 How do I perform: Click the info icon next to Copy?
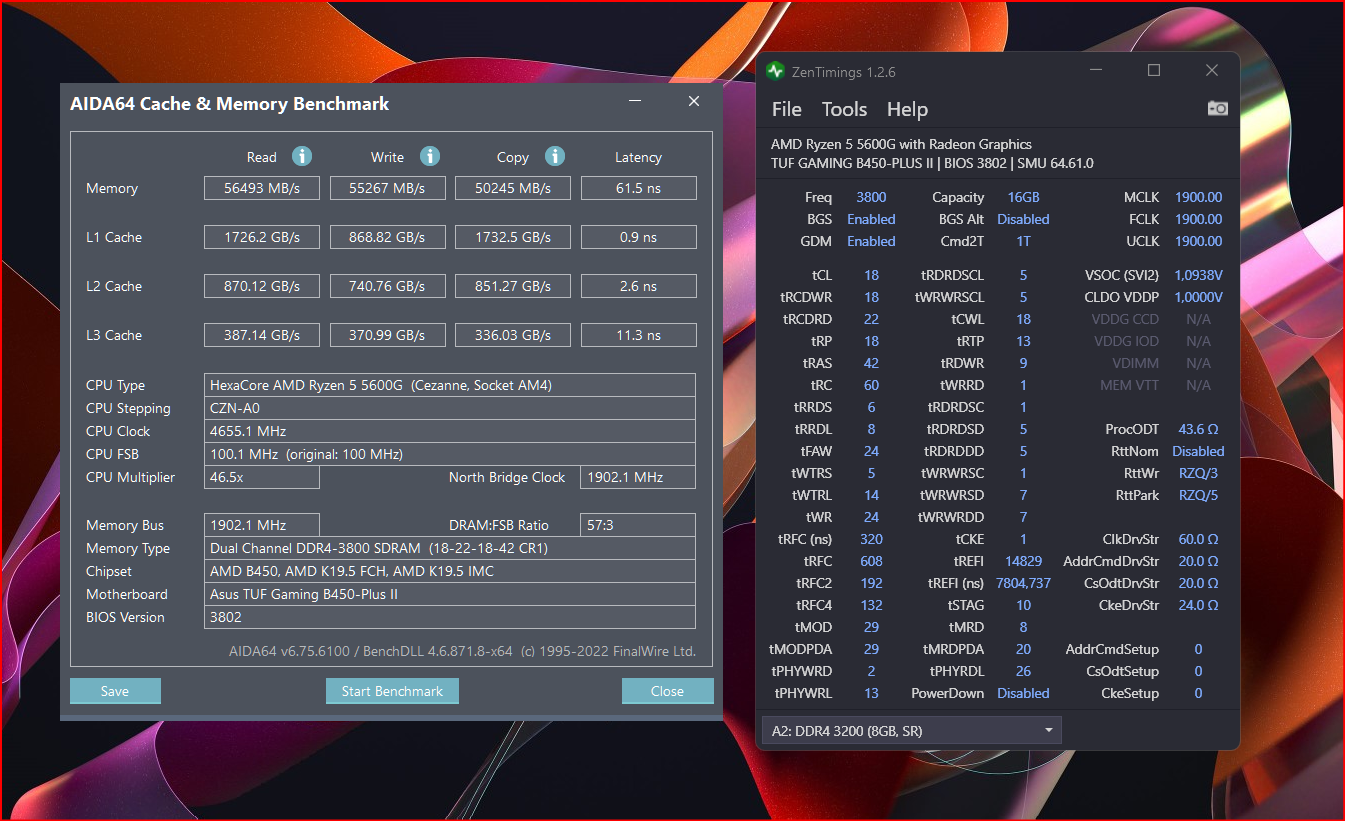click(555, 156)
